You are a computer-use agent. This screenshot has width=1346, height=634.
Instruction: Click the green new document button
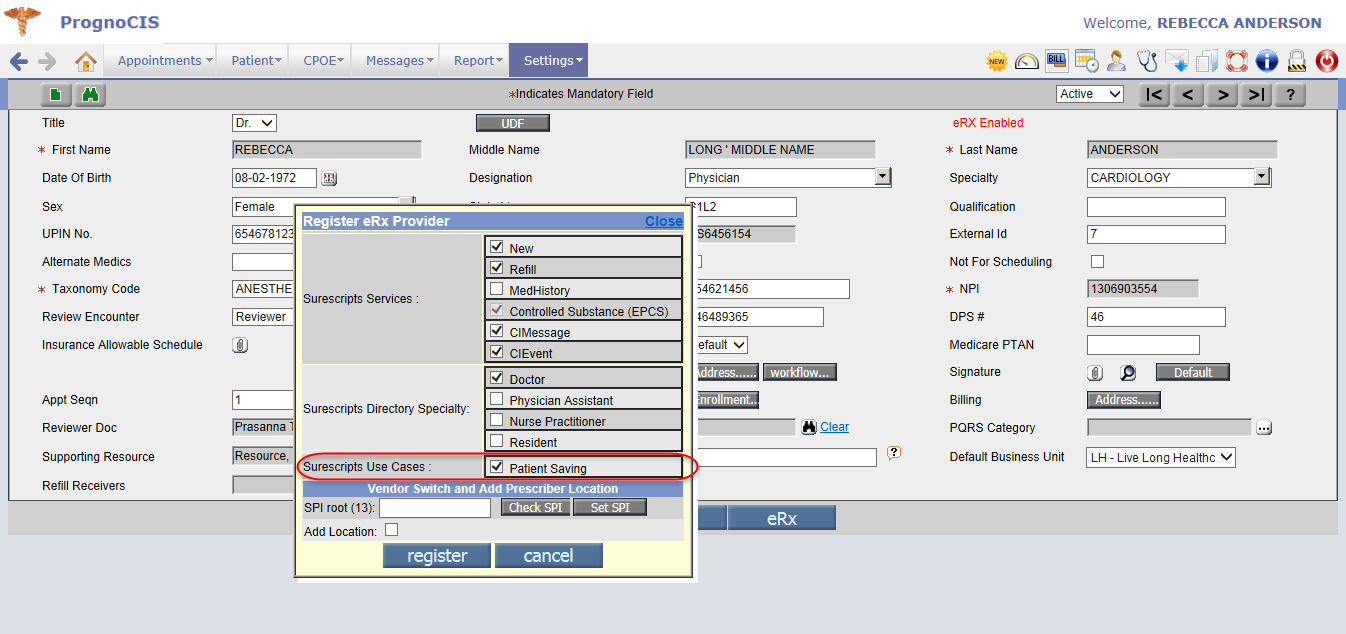[x=56, y=95]
